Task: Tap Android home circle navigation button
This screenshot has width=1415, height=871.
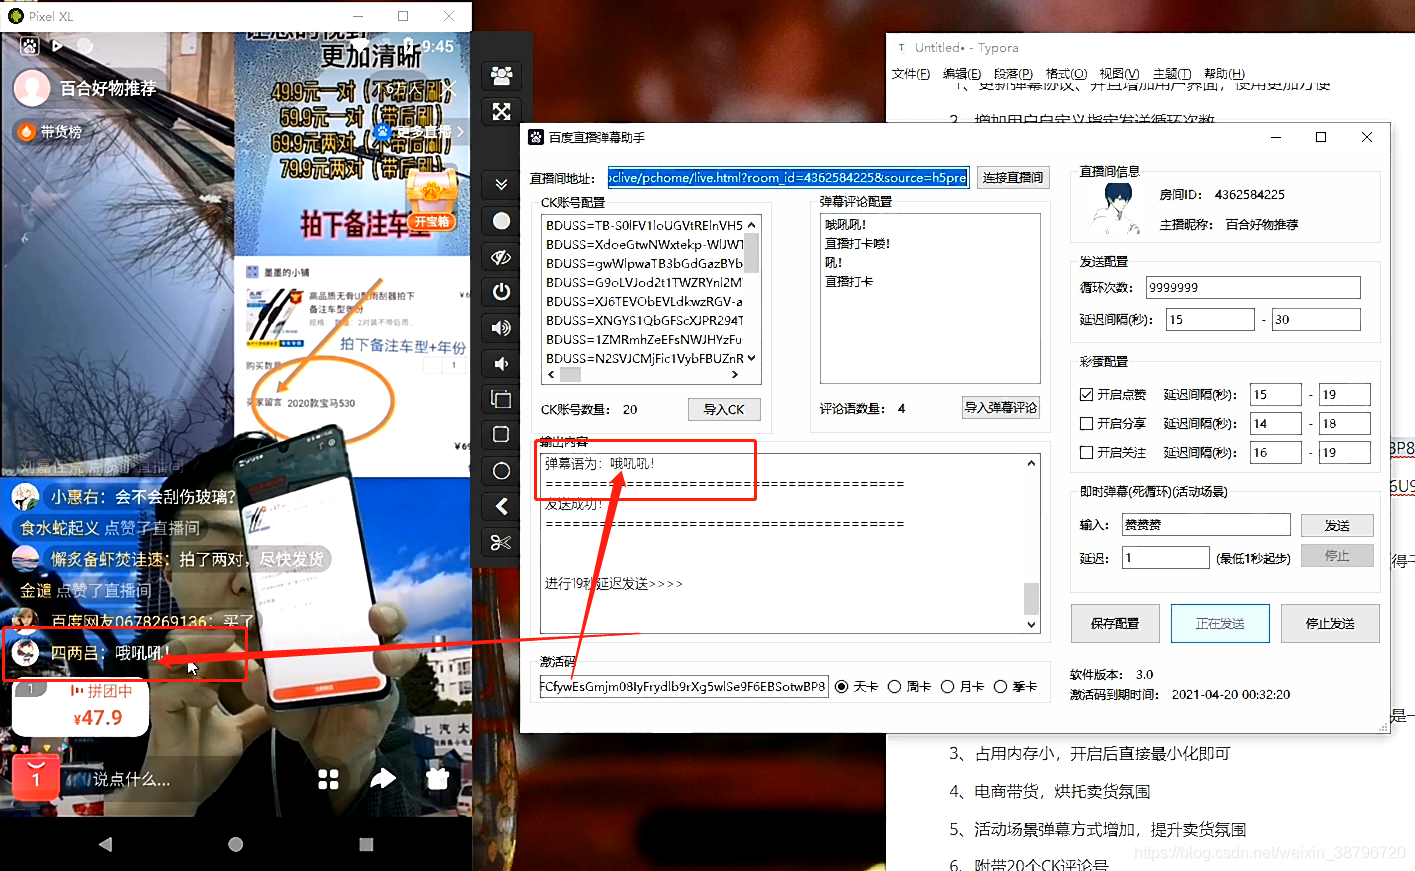Action: click(x=236, y=844)
